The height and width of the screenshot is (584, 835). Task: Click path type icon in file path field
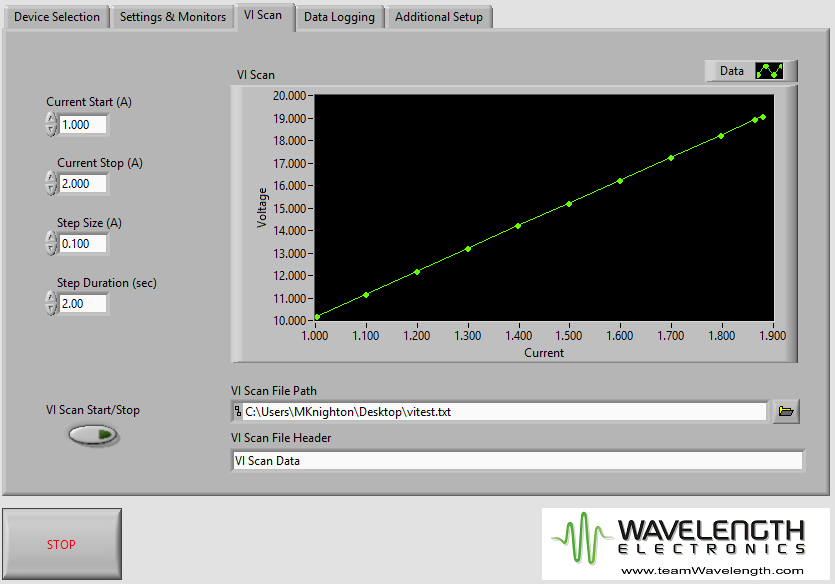237,411
